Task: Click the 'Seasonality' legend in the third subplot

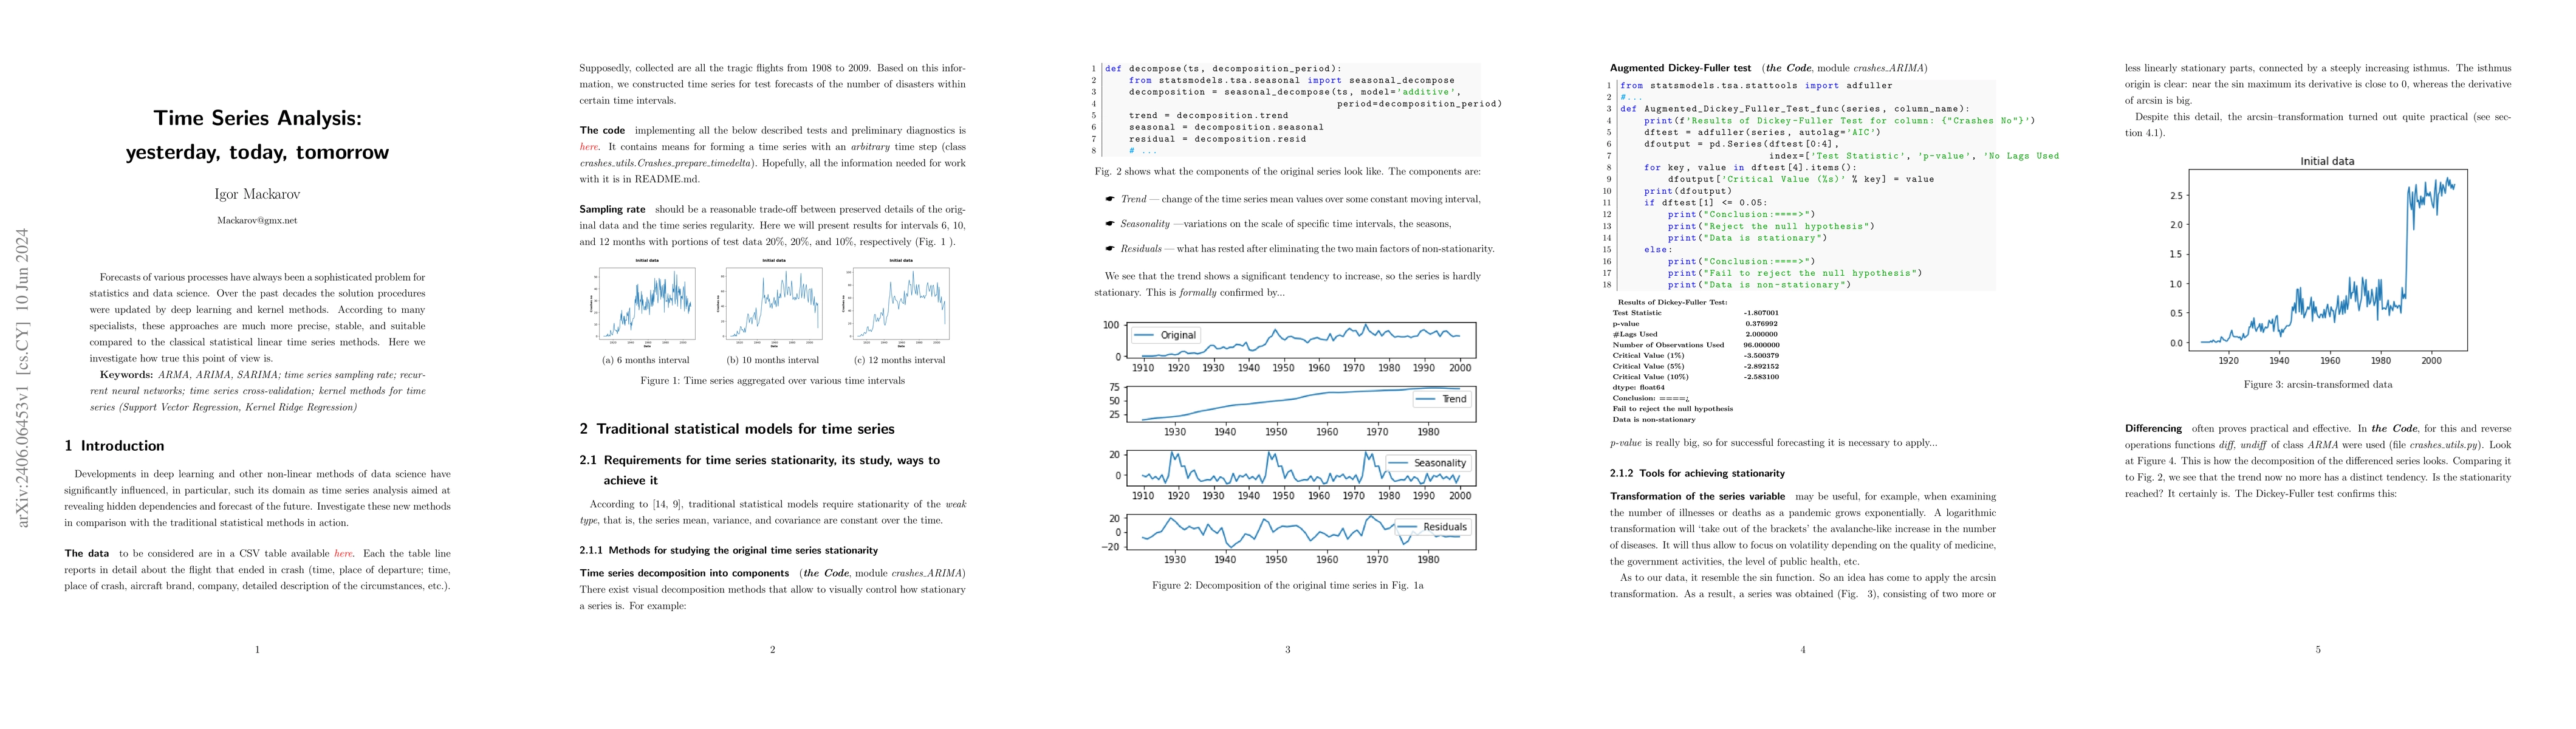Action: [1428, 463]
